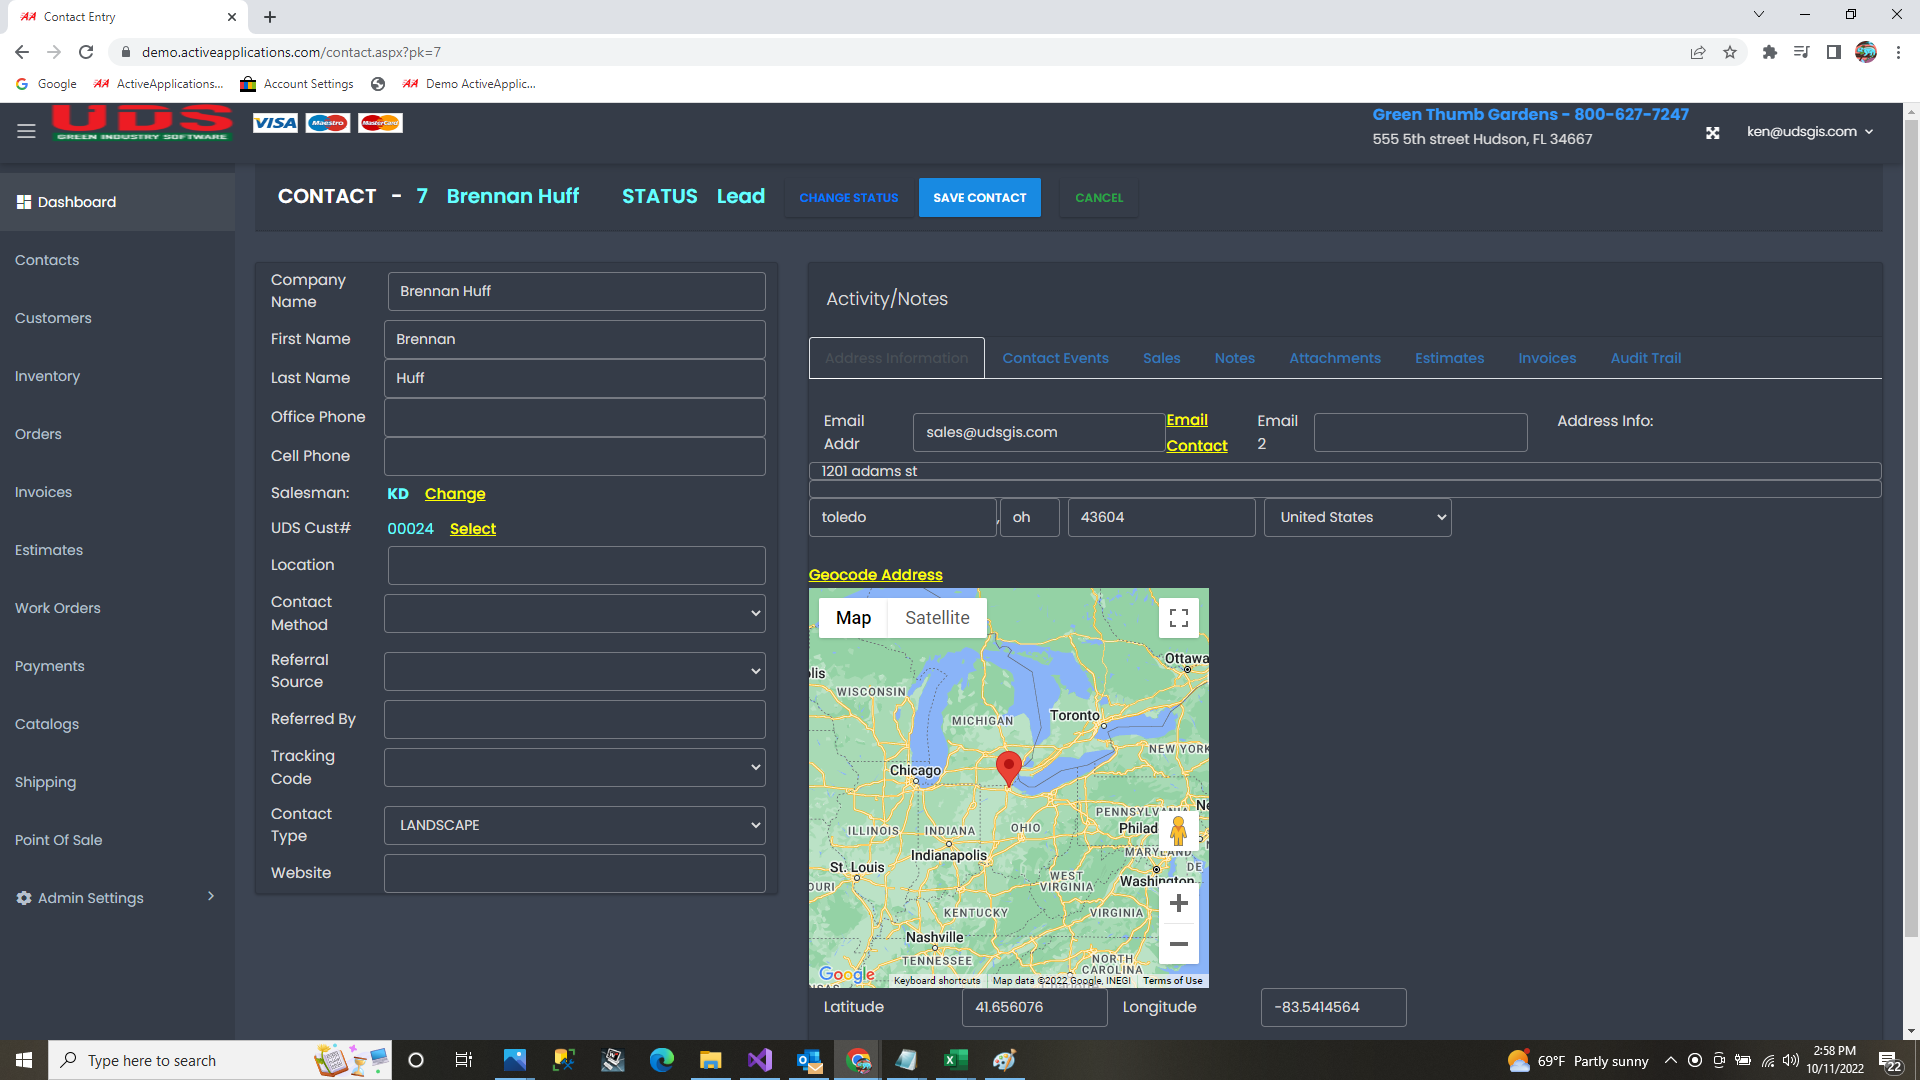Switch map to Satellite view
This screenshot has height=1080, width=1920.
click(937, 618)
